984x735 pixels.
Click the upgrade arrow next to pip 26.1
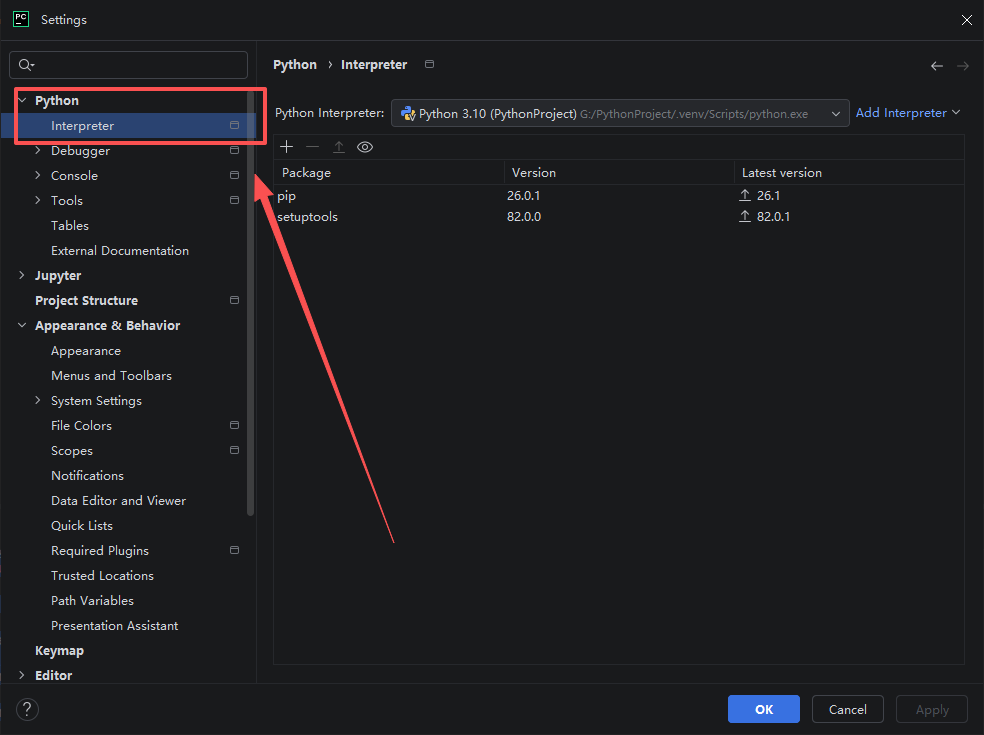coord(745,195)
